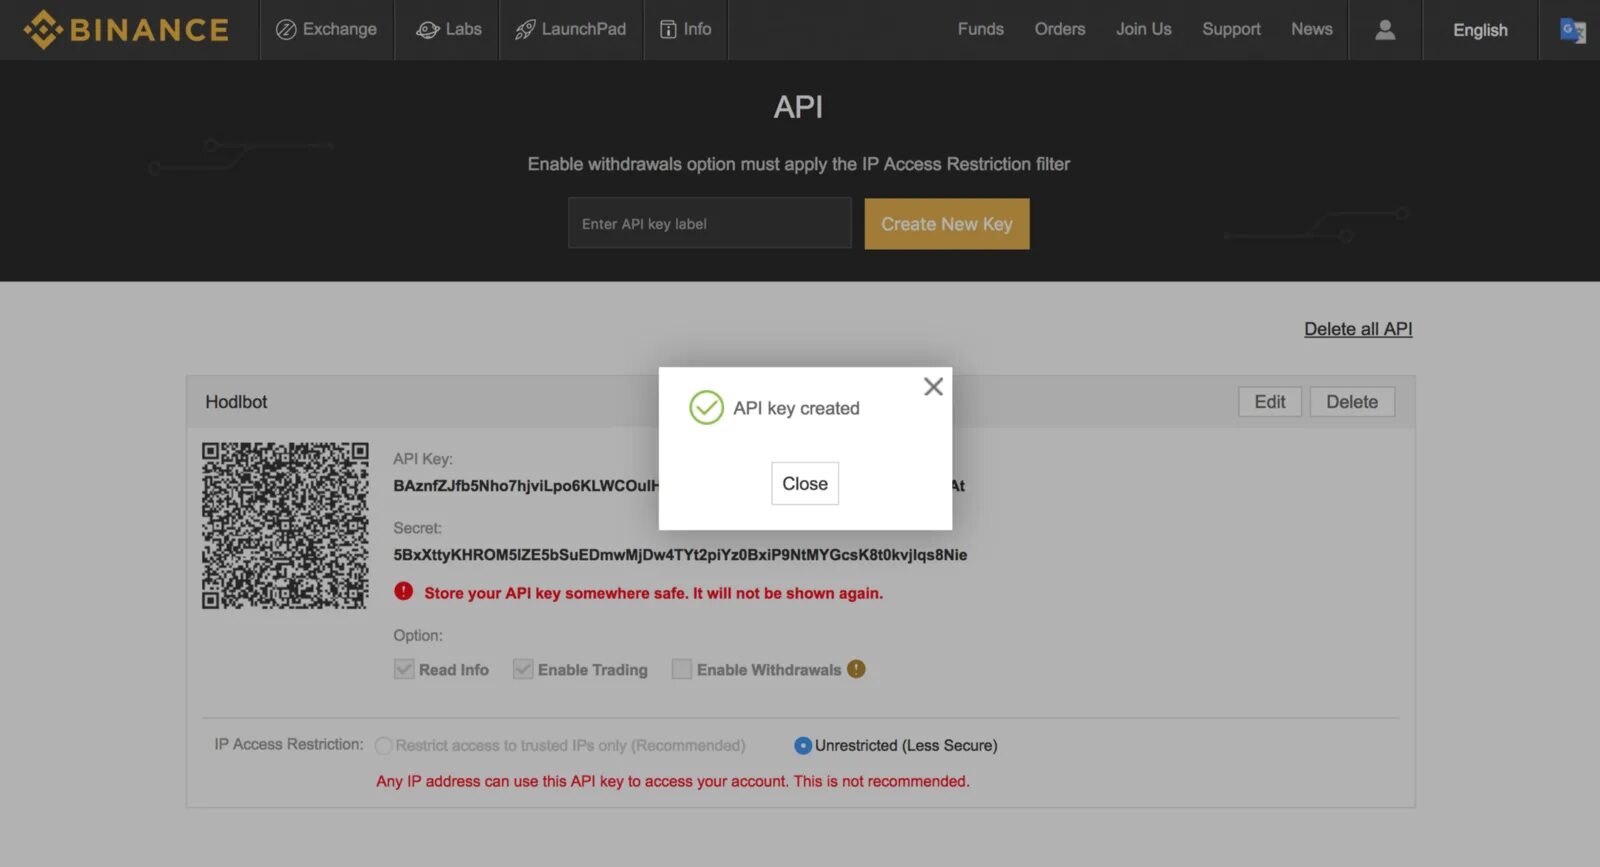
Task: Open the Exchange menu
Action: [327, 30]
